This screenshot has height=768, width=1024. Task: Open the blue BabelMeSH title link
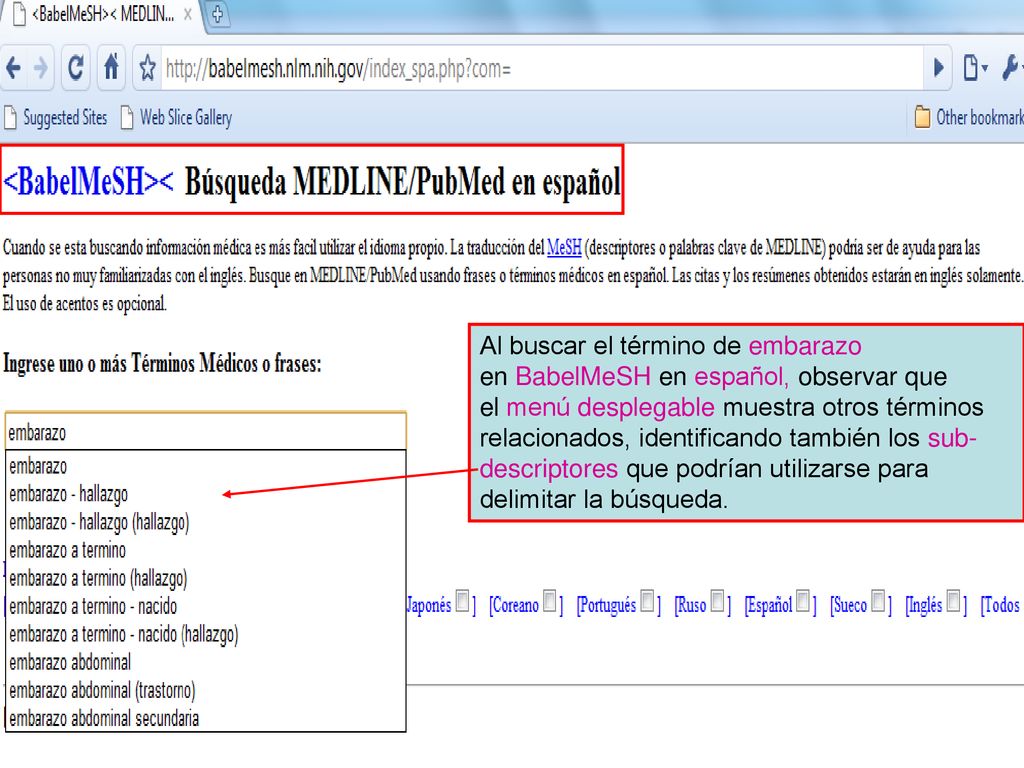(x=88, y=182)
